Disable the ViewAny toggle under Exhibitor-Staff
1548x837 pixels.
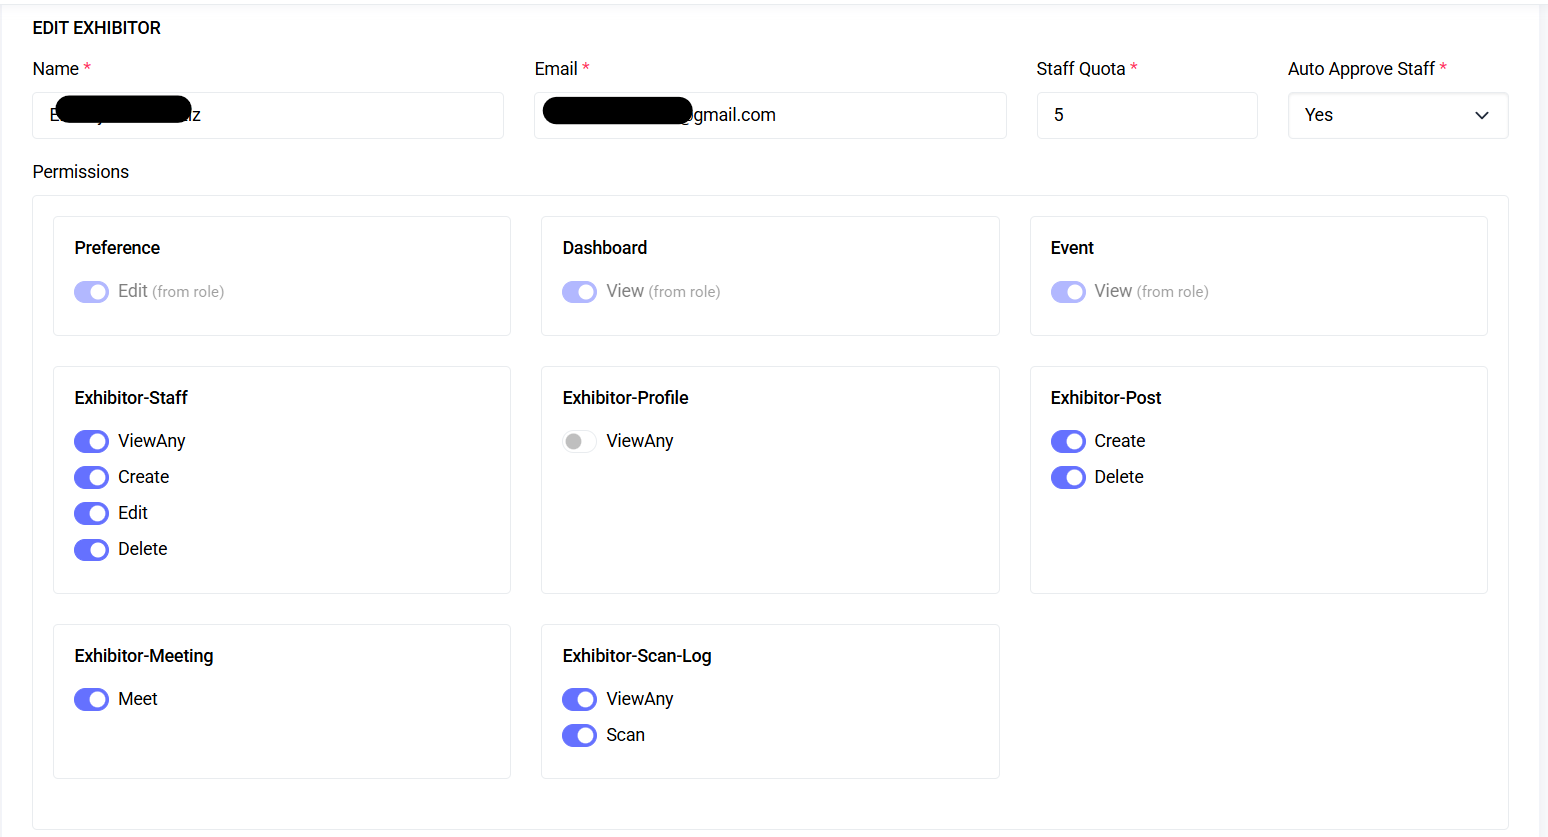coord(91,441)
